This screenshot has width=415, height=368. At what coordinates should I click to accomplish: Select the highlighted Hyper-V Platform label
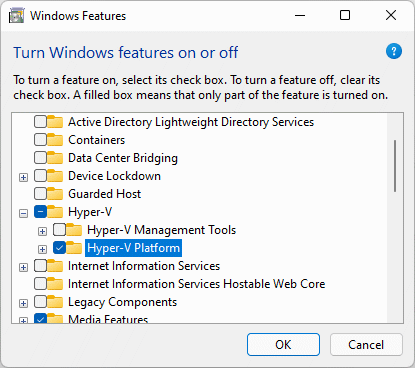tap(133, 248)
